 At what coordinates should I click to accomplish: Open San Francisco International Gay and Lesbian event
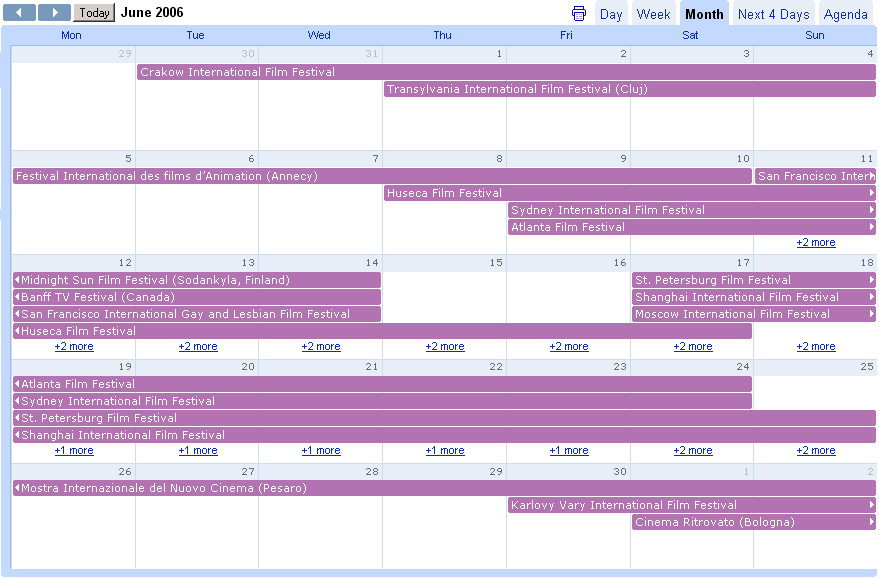pyautogui.click(x=197, y=314)
